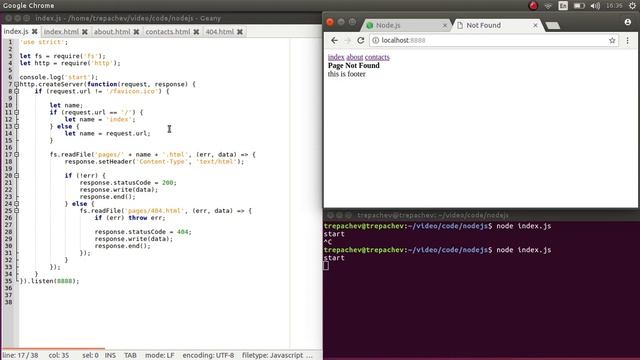Collapse the code fold at line 24
The height and width of the screenshot is (360, 640).
[x=17, y=203]
